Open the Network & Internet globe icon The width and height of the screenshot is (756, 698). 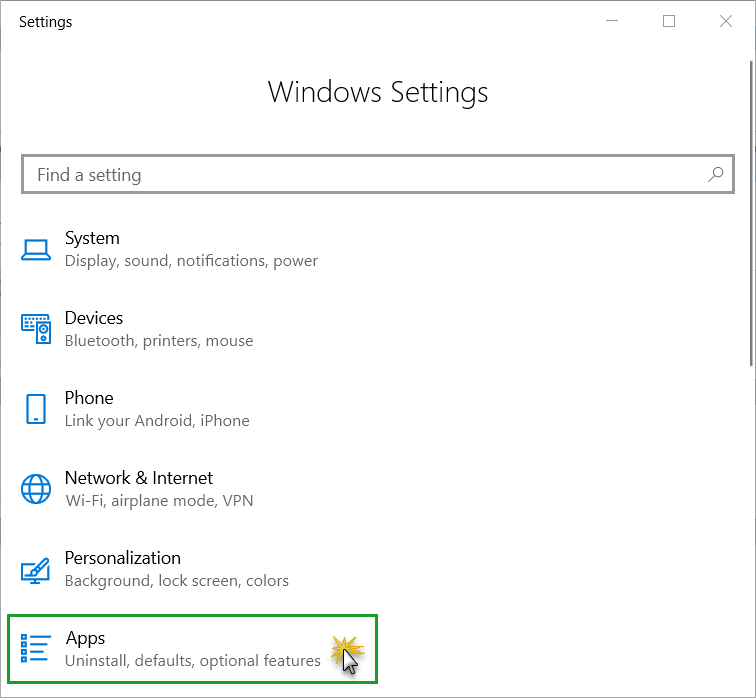click(x=36, y=489)
